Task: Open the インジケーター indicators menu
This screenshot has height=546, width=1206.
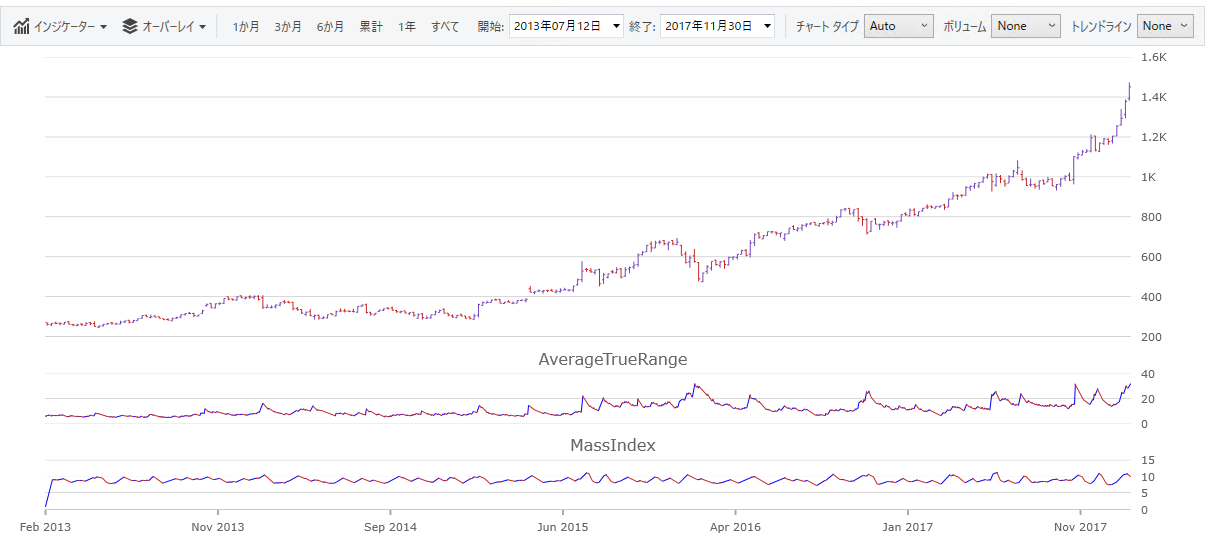Action: coord(60,26)
